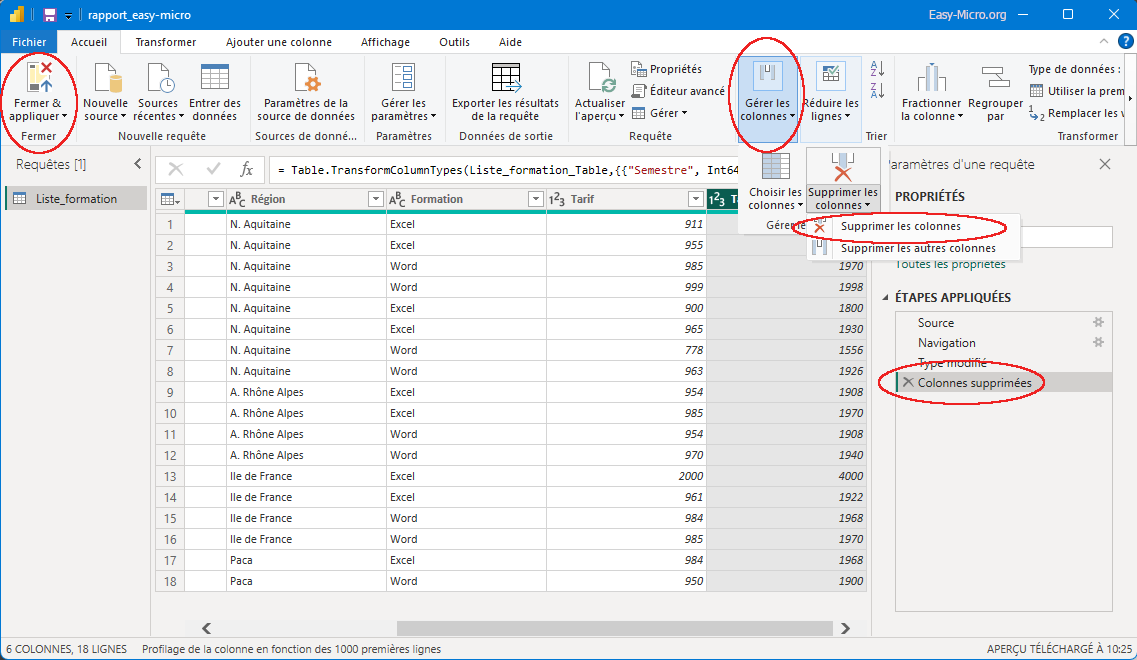Collapse the Requêtes pane with the chevron
The height and width of the screenshot is (660, 1137).
click(138, 164)
